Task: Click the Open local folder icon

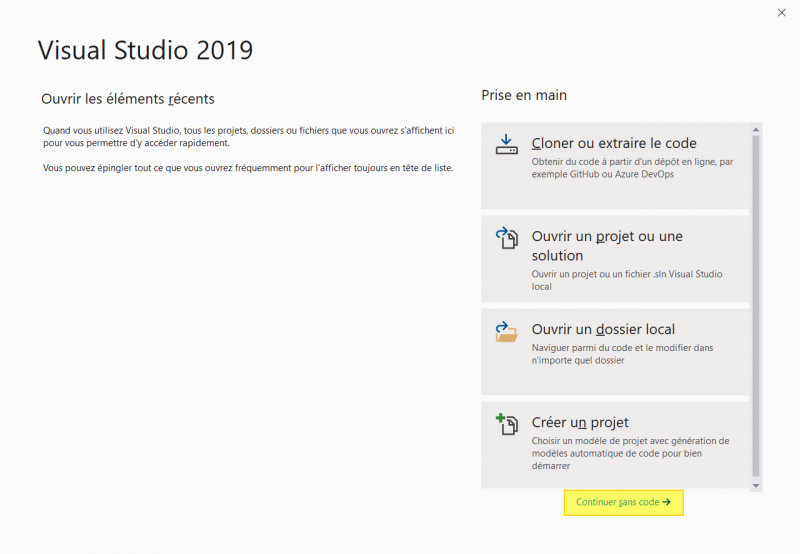Action: point(507,332)
